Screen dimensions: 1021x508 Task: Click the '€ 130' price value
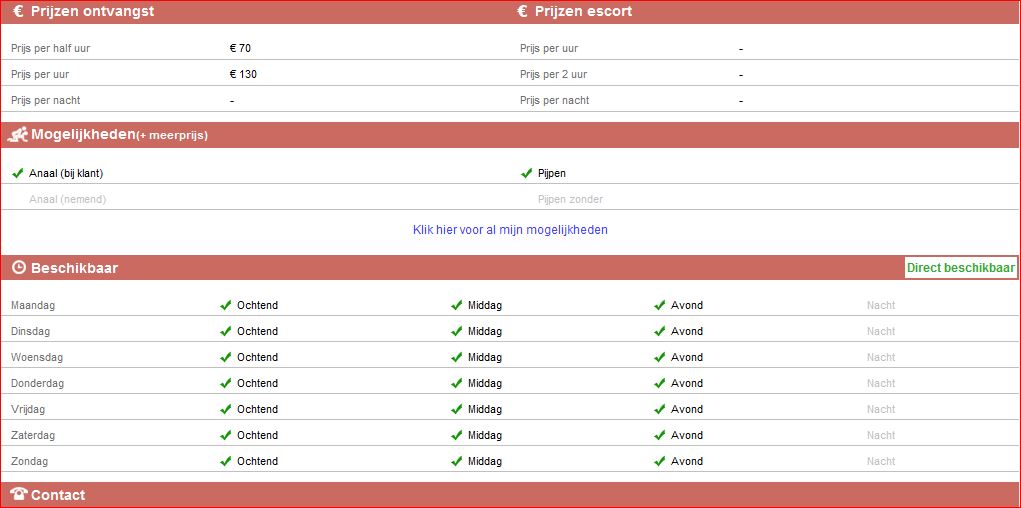[244, 74]
